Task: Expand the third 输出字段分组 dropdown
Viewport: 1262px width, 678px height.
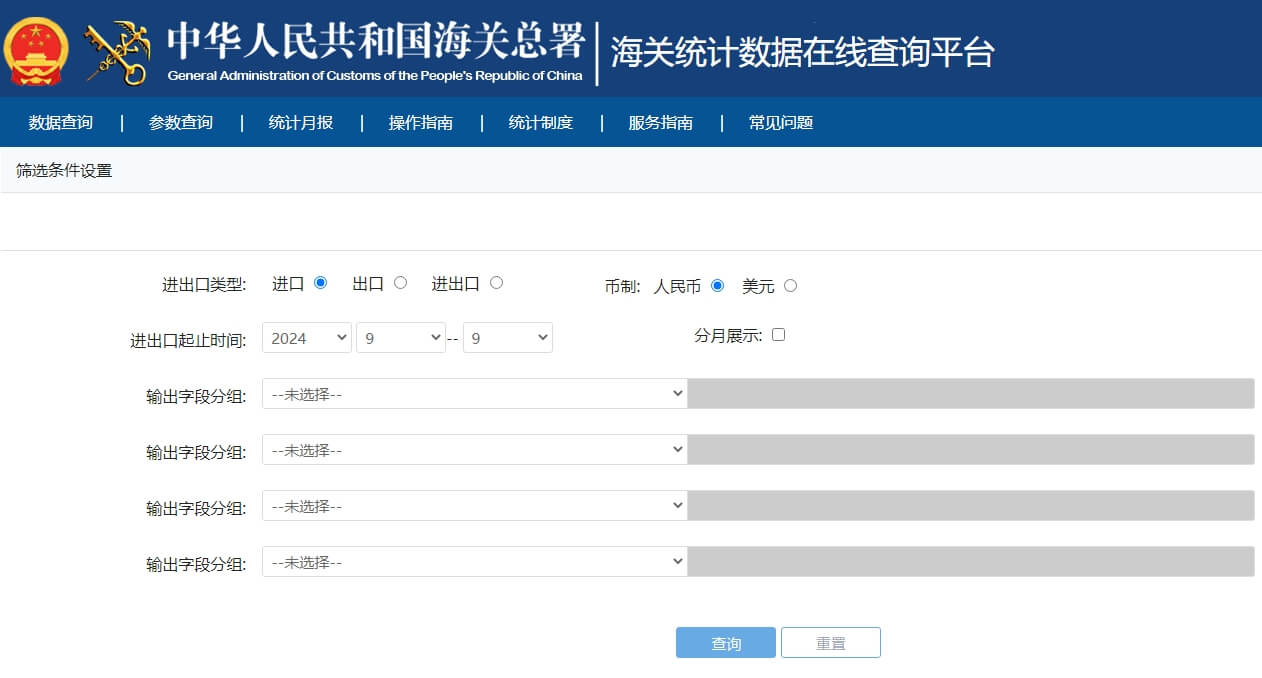Action: pos(475,506)
